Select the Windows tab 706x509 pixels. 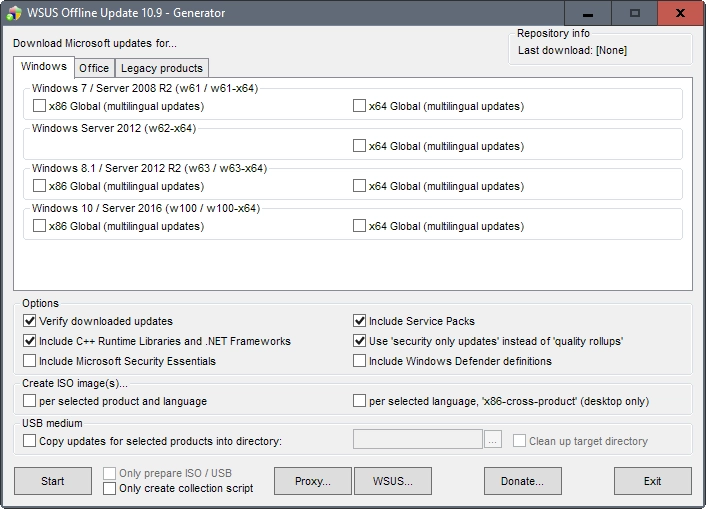coord(44,66)
